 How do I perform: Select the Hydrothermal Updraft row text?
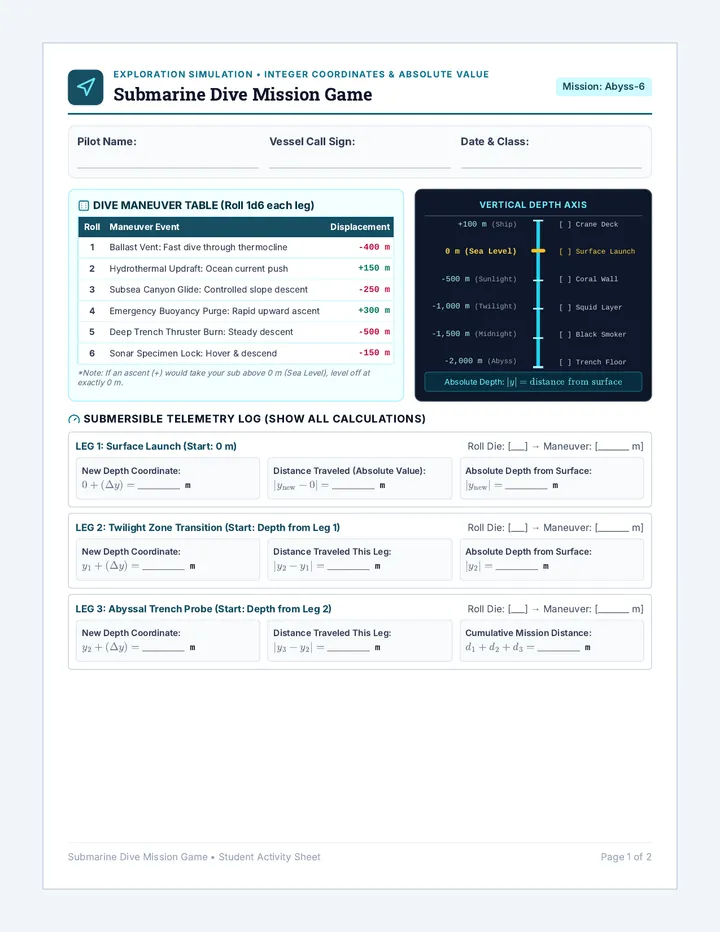tap(199, 269)
